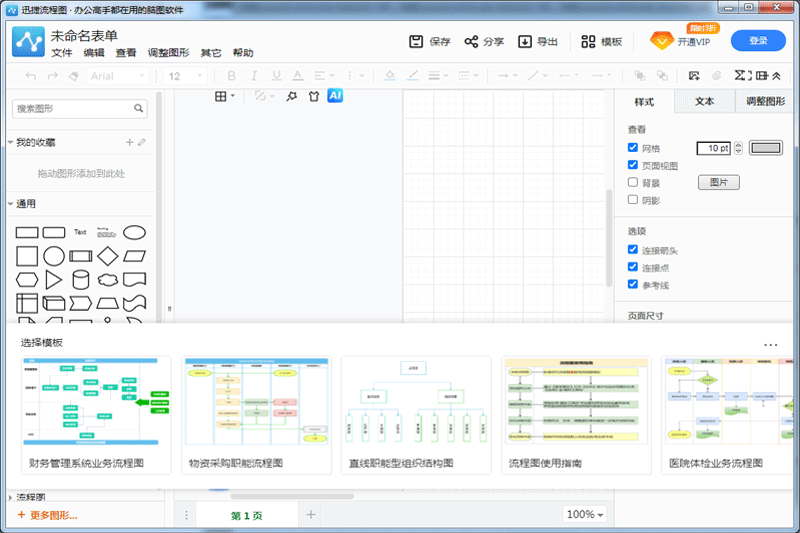The image size is (800, 533).
Task: Click the plus icon beside 我的收藏
Action: [129, 143]
